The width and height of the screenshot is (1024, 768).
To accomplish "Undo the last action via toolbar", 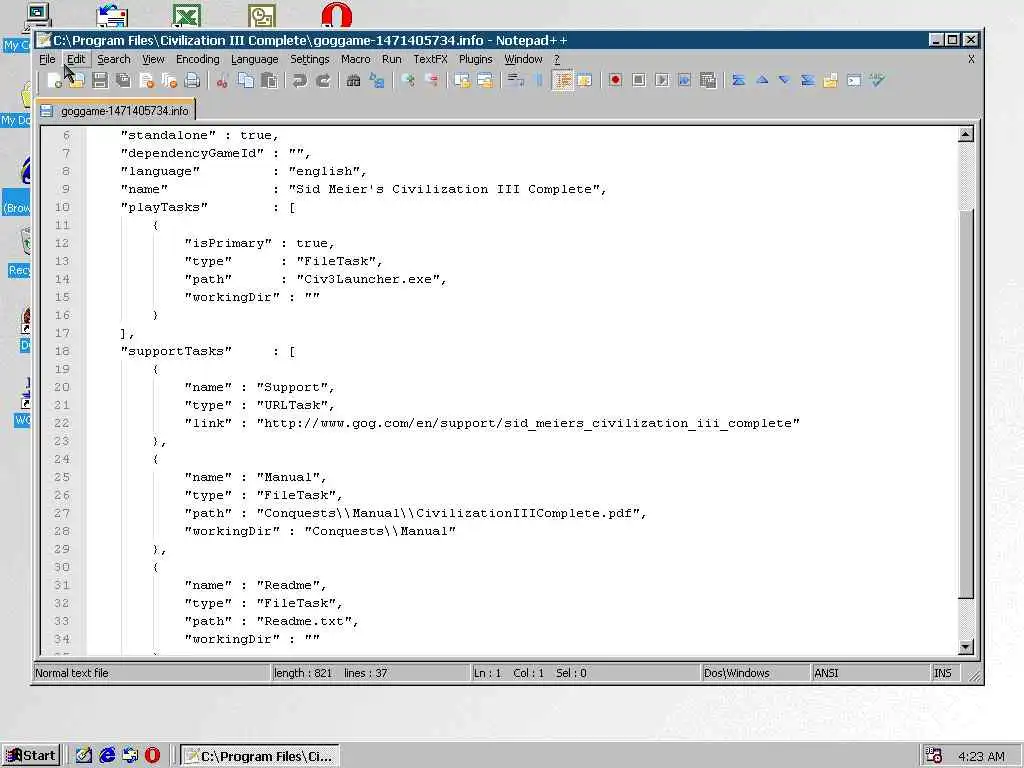I will tap(299, 80).
